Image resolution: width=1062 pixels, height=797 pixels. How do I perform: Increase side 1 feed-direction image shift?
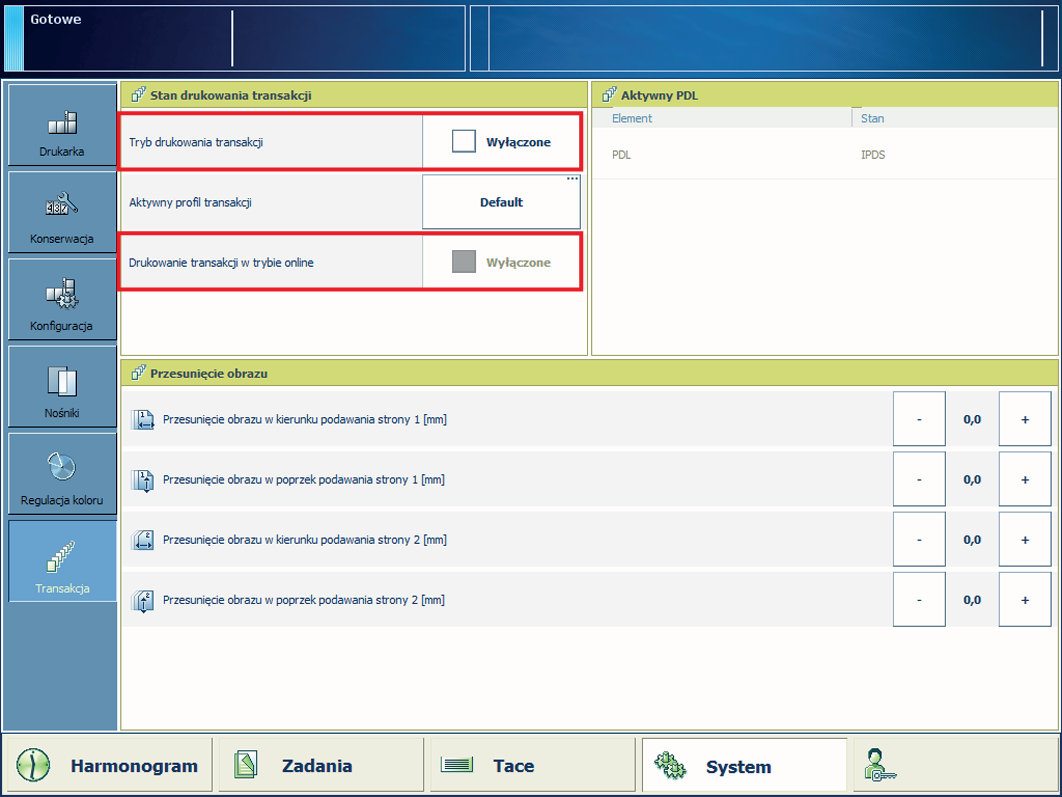(x=1024, y=419)
